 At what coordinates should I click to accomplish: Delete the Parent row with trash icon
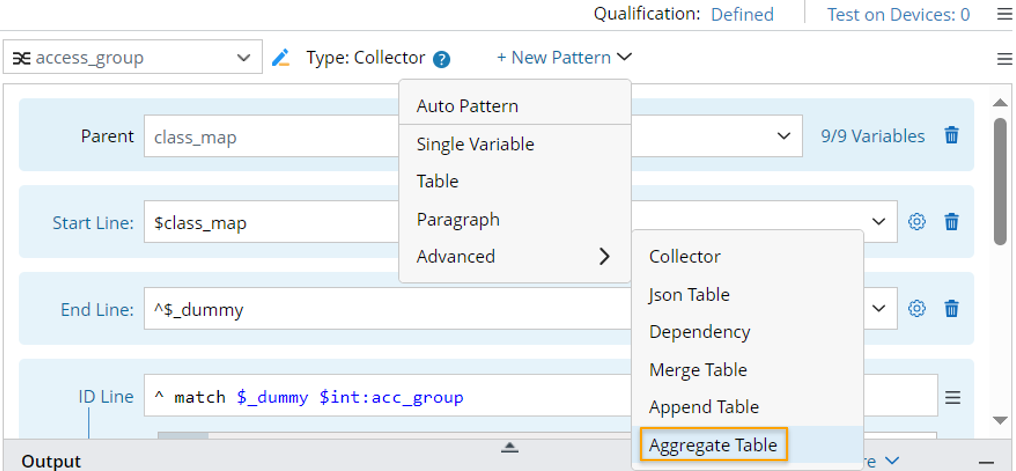click(952, 136)
